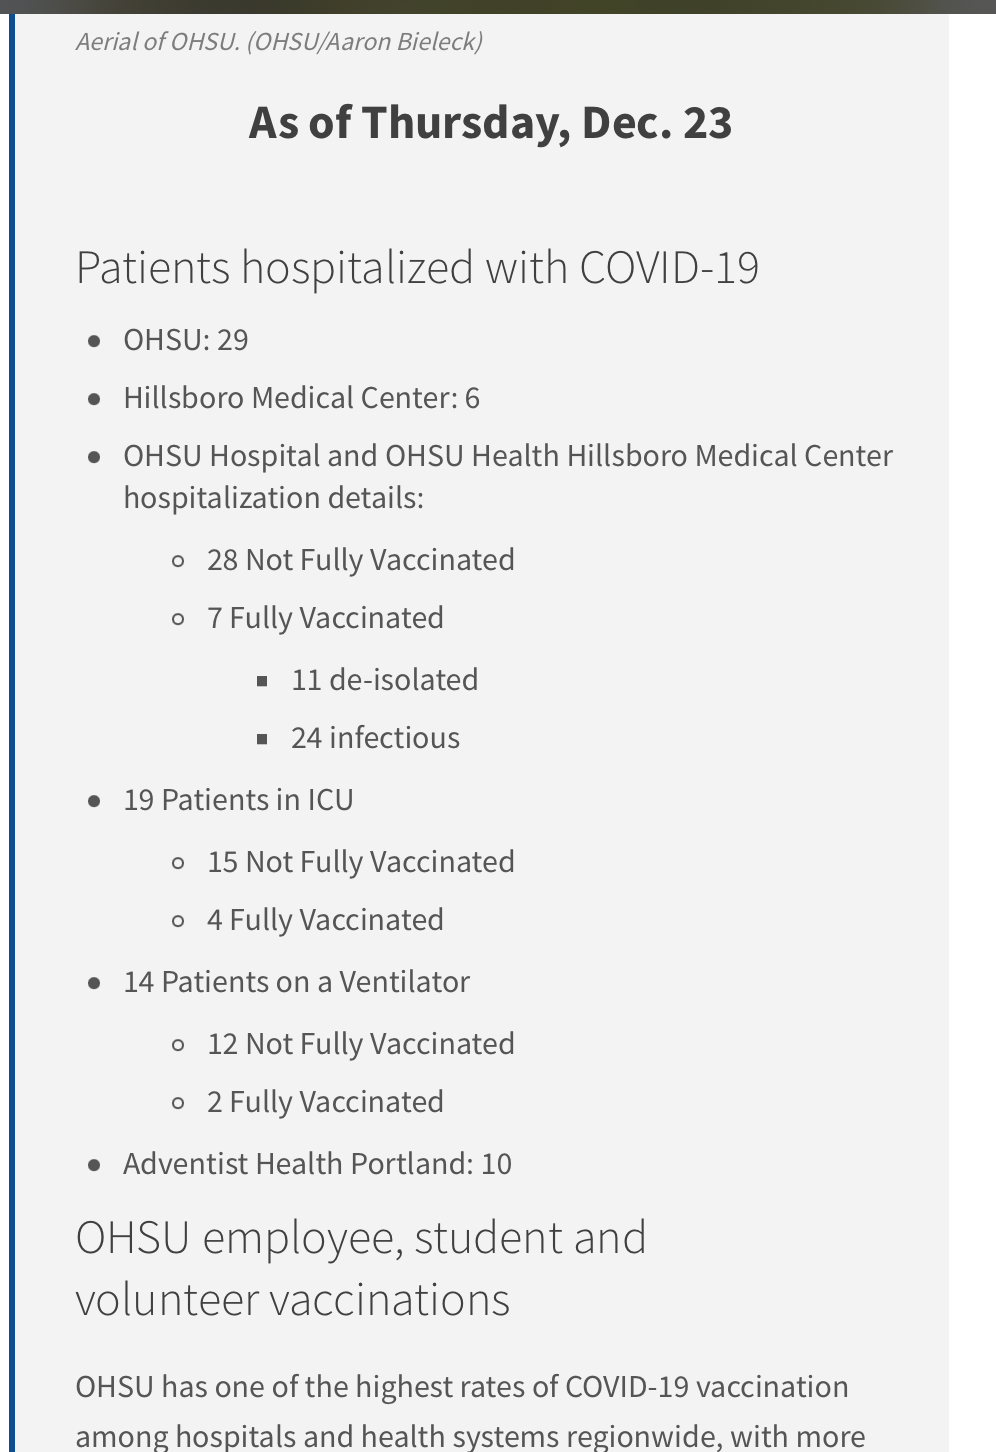
Task: Click the 'Patients hospitalized with COVID-19' heading
Action: coord(417,268)
